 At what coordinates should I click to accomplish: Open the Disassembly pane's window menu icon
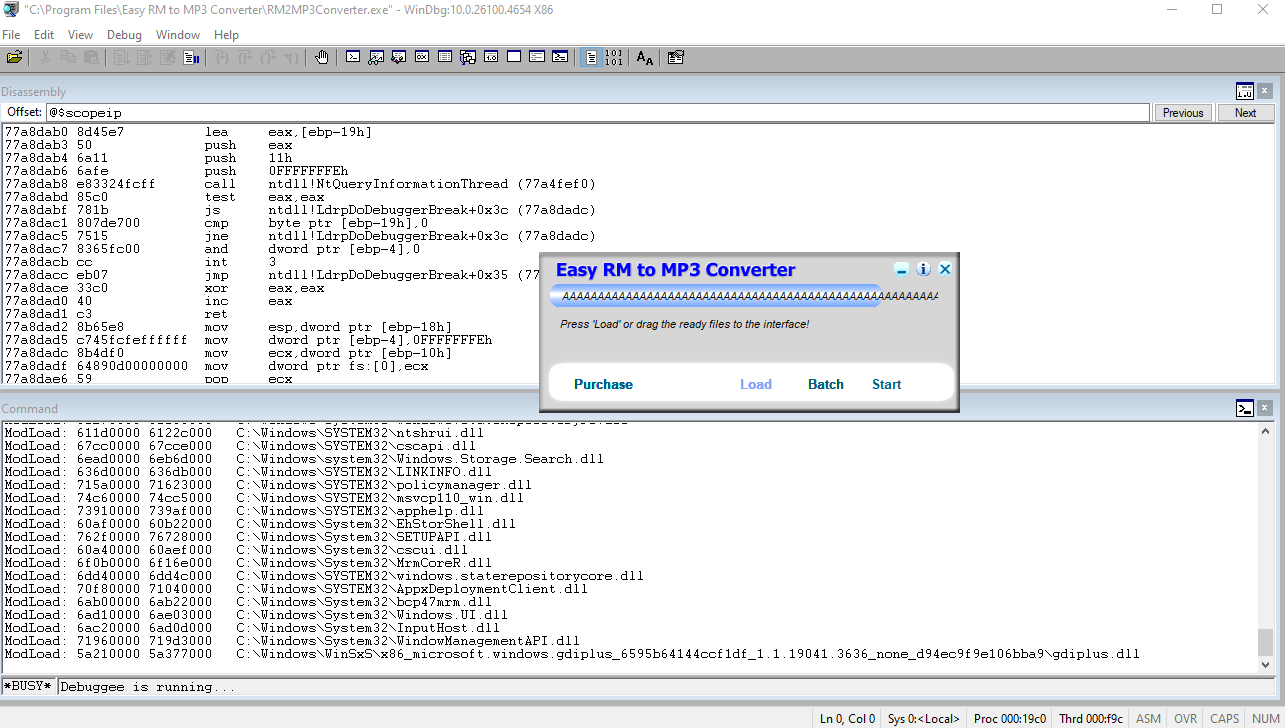tap(1245, 92)
